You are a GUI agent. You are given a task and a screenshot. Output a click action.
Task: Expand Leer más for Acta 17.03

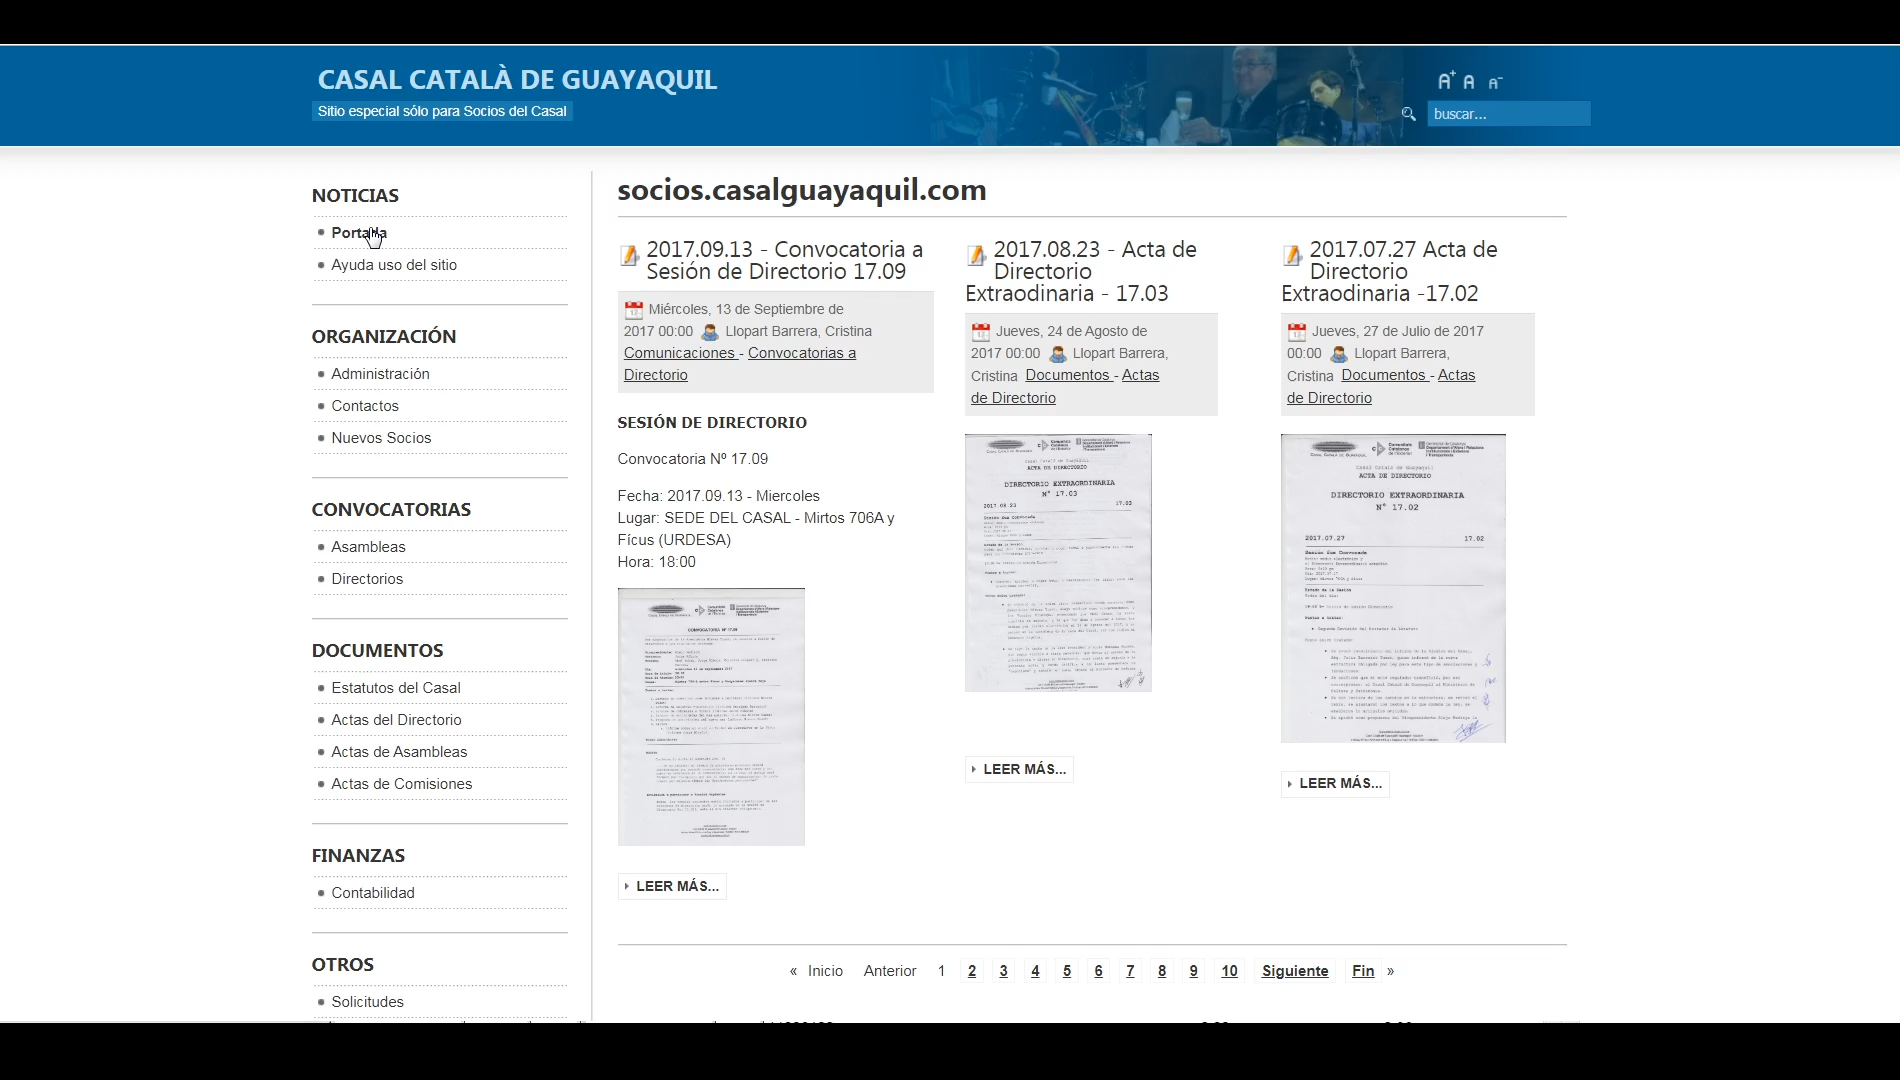tap(1019, 769)
